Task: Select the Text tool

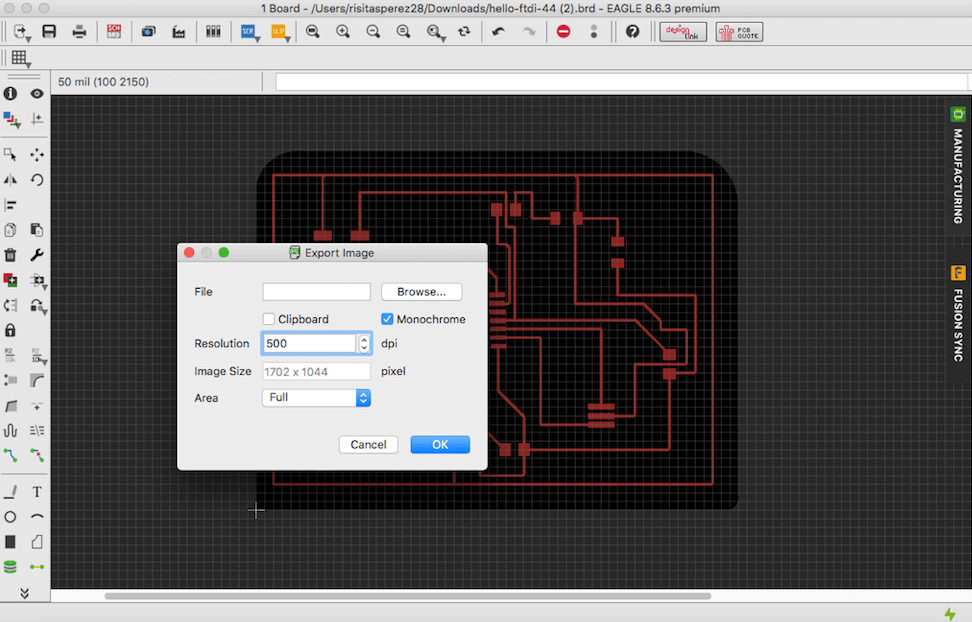Action: click(x=37, y=492)
